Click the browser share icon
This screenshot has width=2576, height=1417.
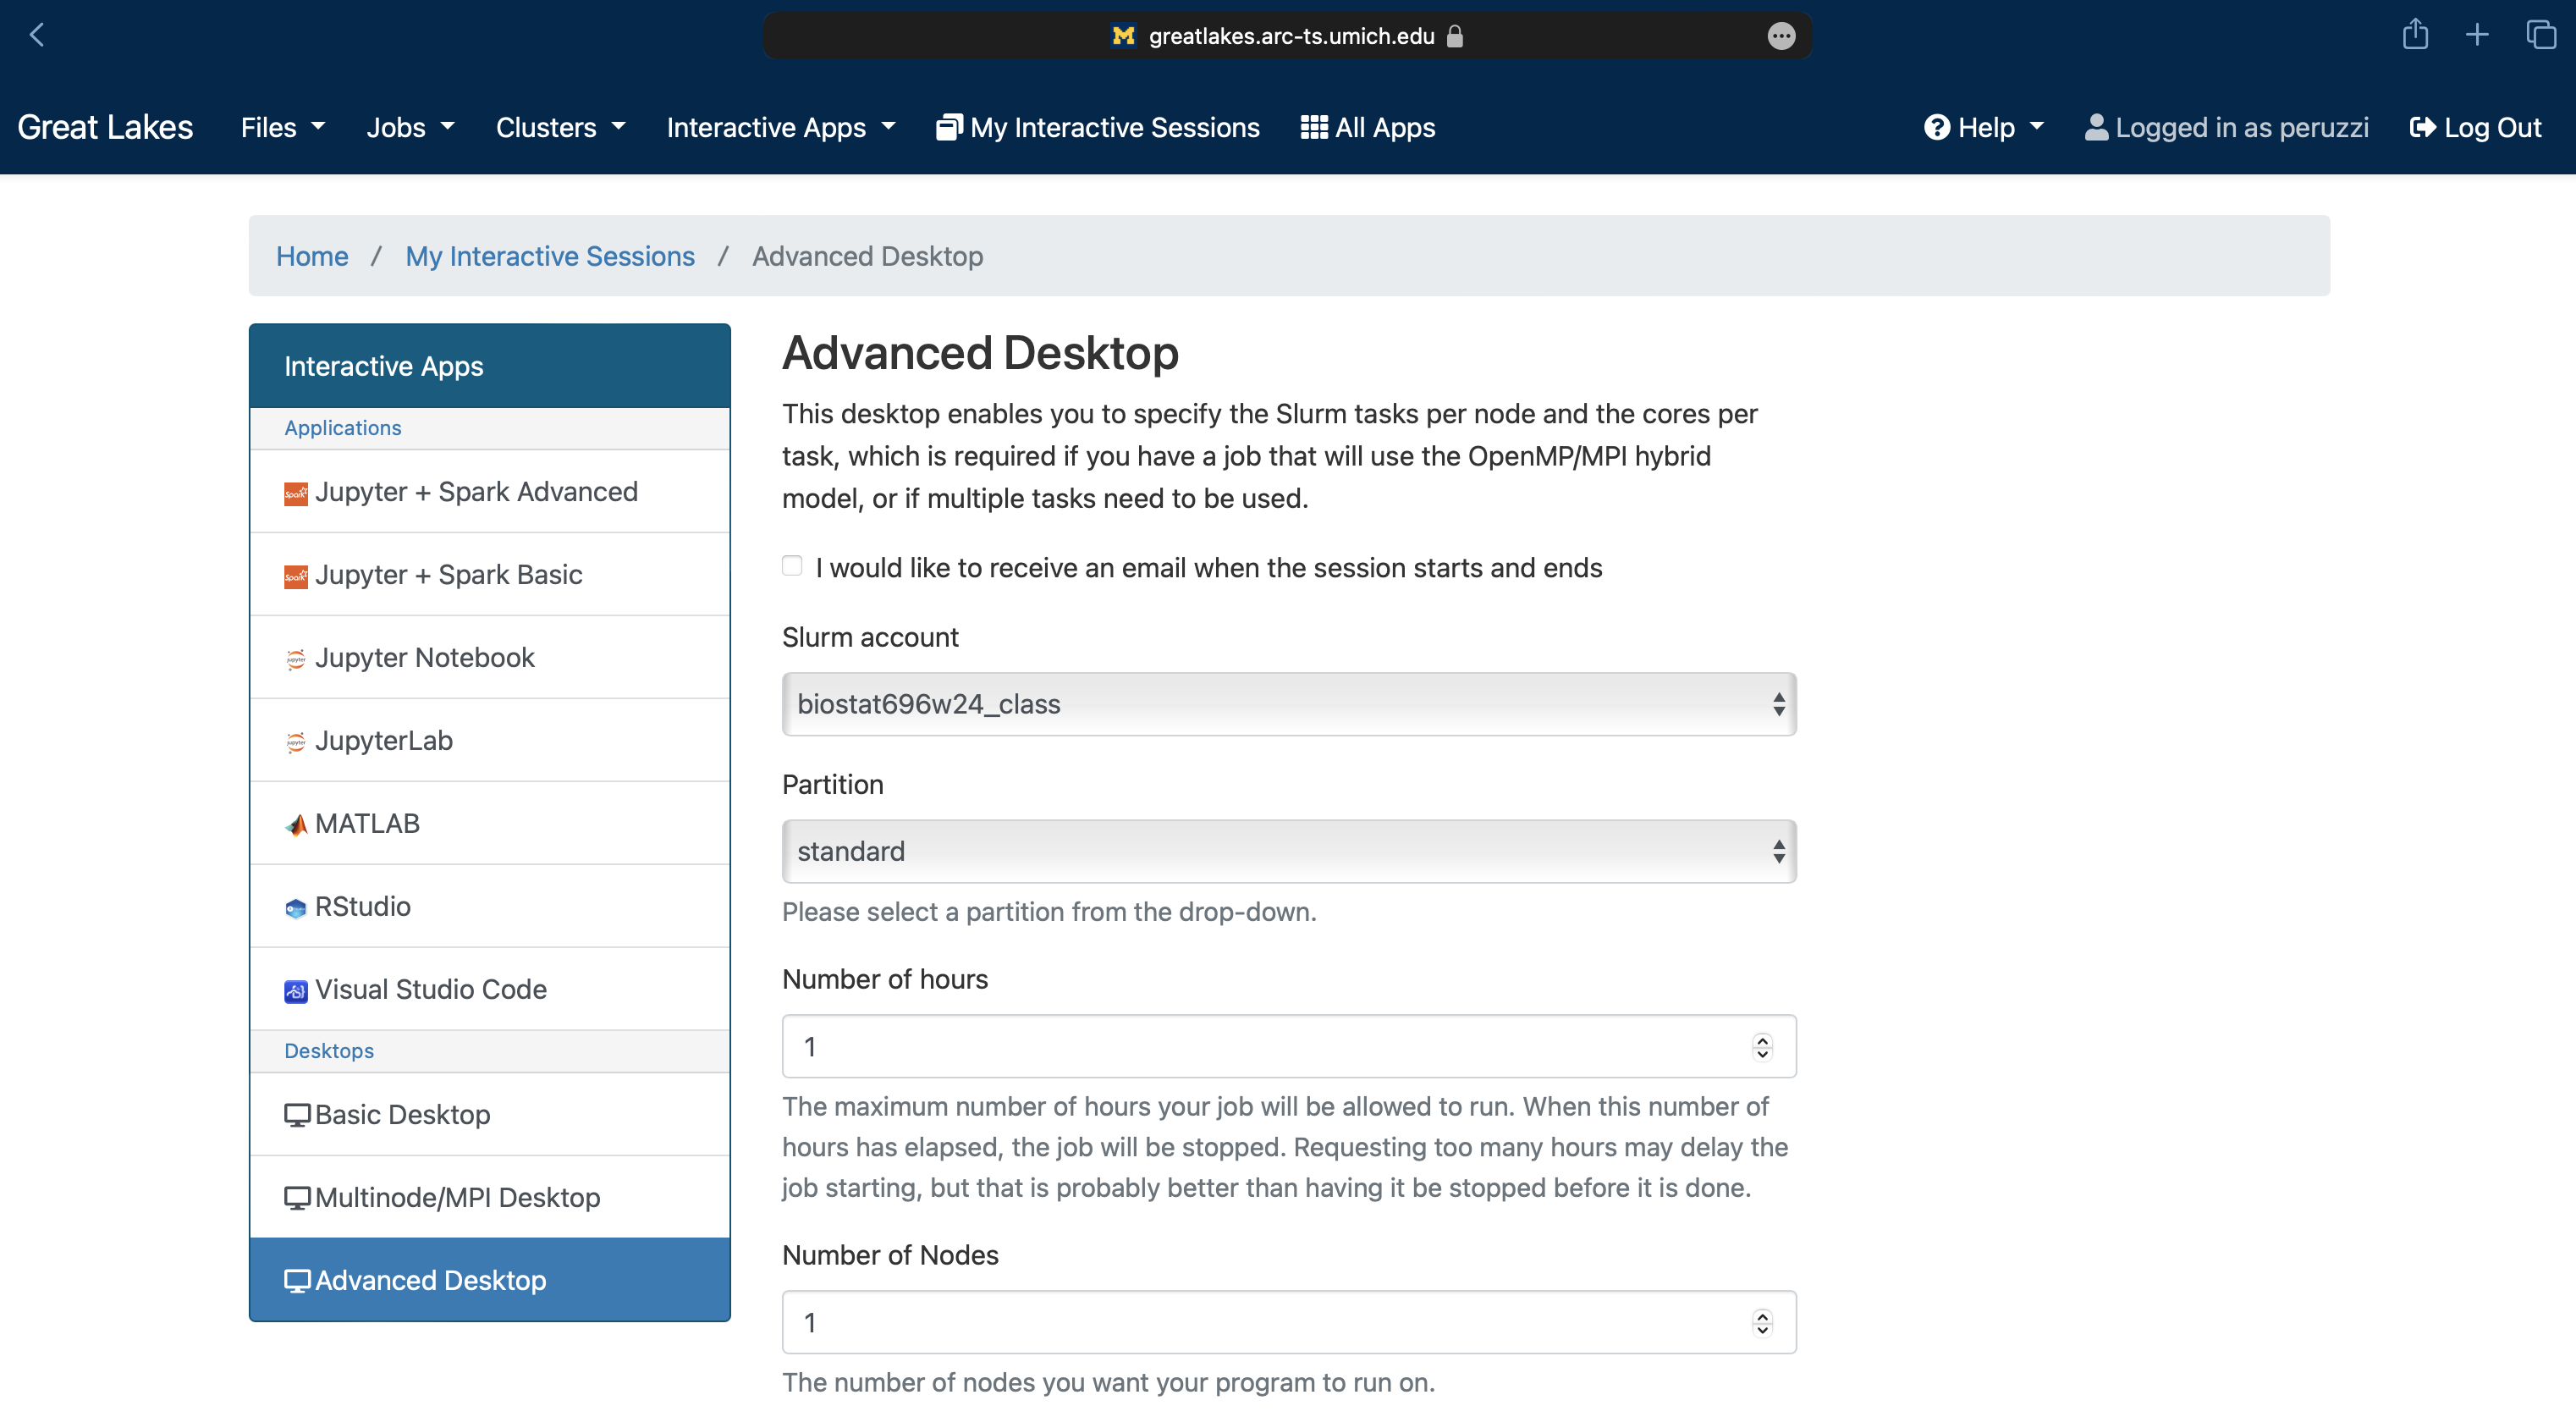2415,35
